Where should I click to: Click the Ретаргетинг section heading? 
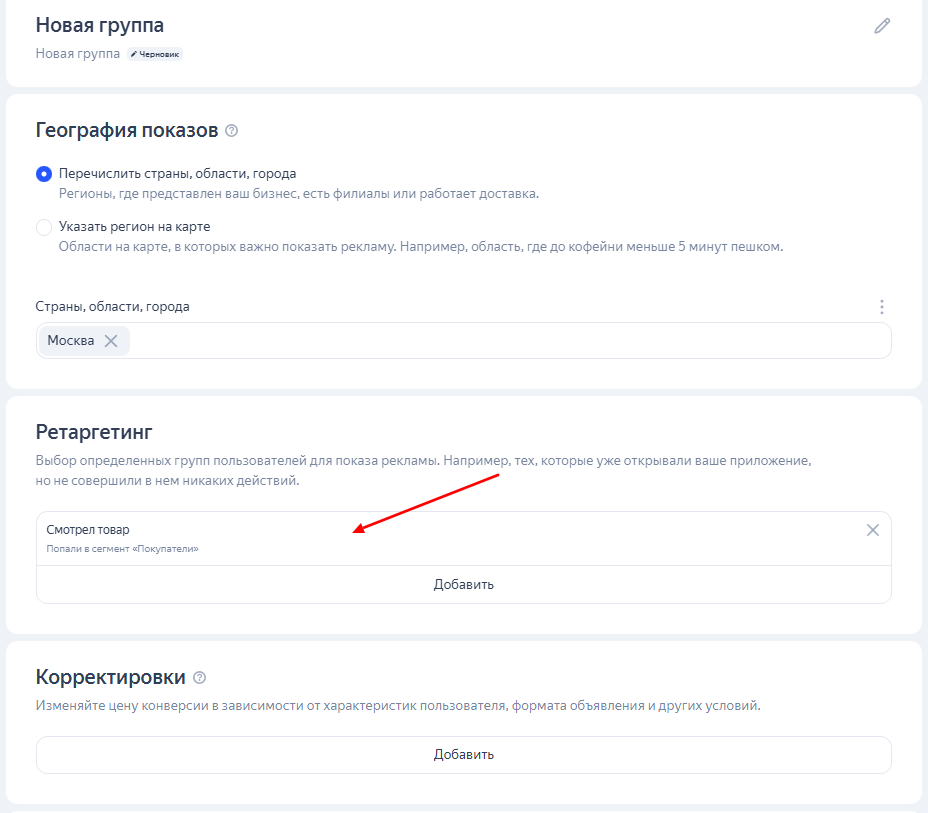pos(92,432)
